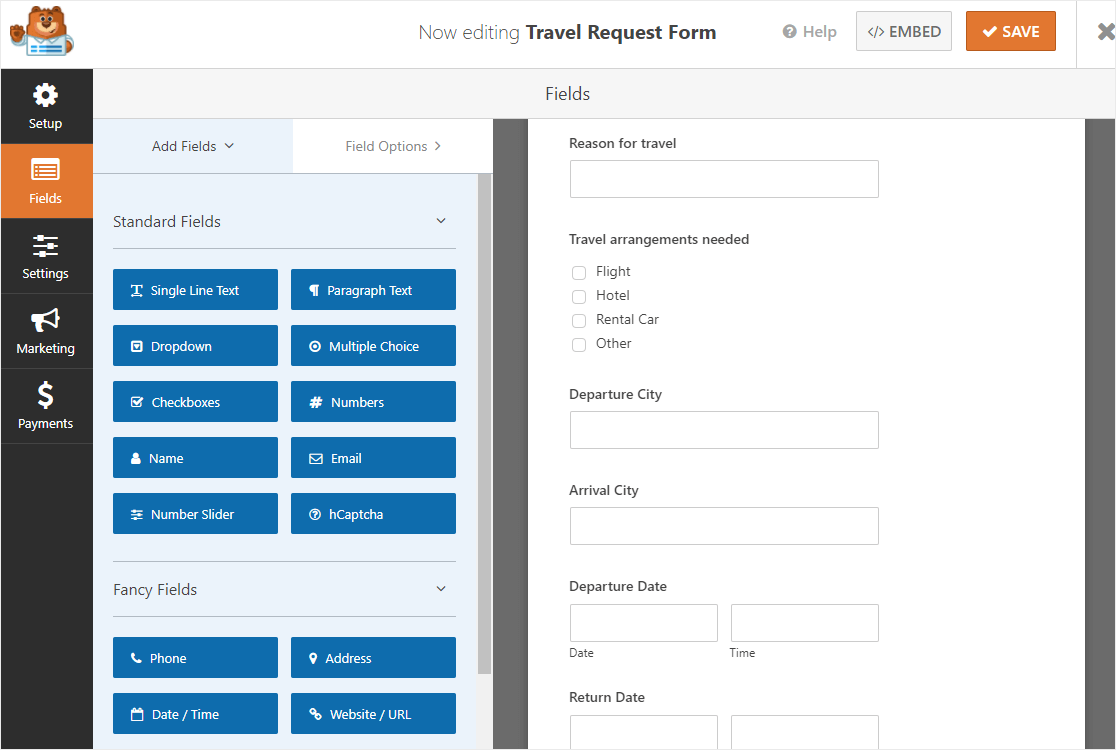Screen dimensions: 1116x750
Task: Add a Website / URL field
Action: (373, 714)
